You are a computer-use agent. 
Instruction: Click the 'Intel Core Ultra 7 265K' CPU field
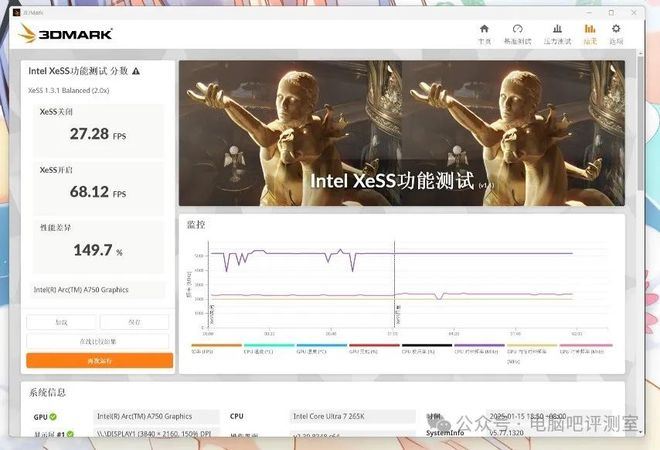pos(352,416)
